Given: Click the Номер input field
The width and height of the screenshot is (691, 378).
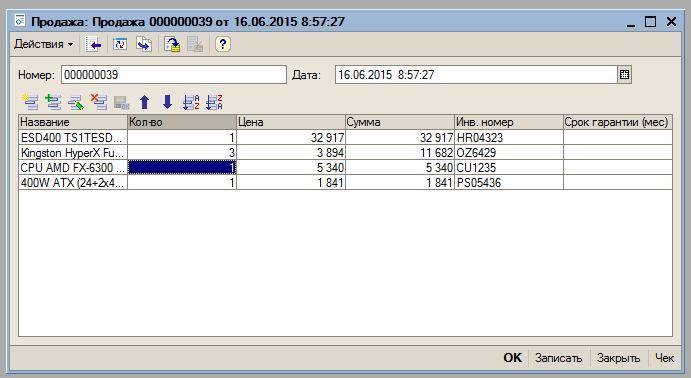Looking at the screenshot, I should [x=174, y=75].
